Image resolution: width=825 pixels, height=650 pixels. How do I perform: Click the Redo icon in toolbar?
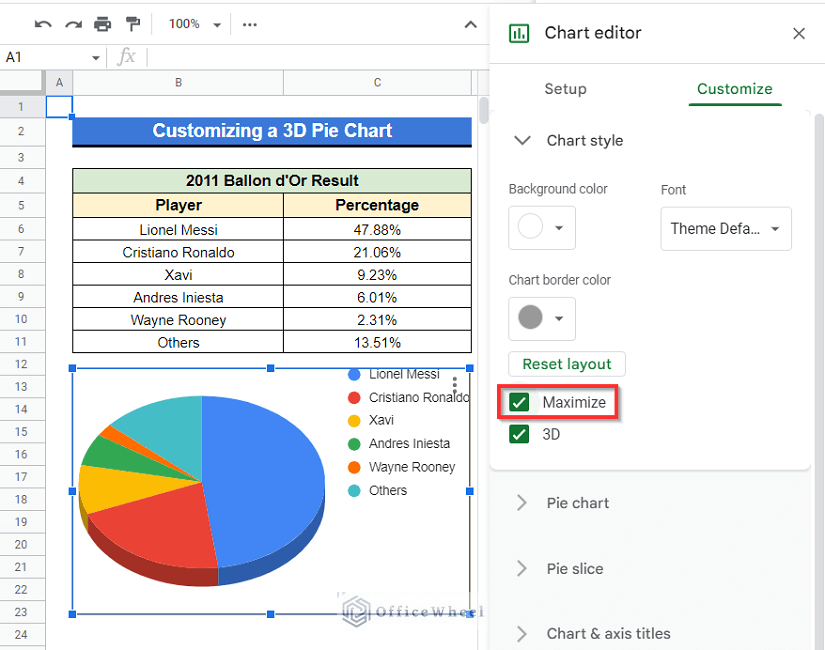pyautogui.click(x=72, y=24)
